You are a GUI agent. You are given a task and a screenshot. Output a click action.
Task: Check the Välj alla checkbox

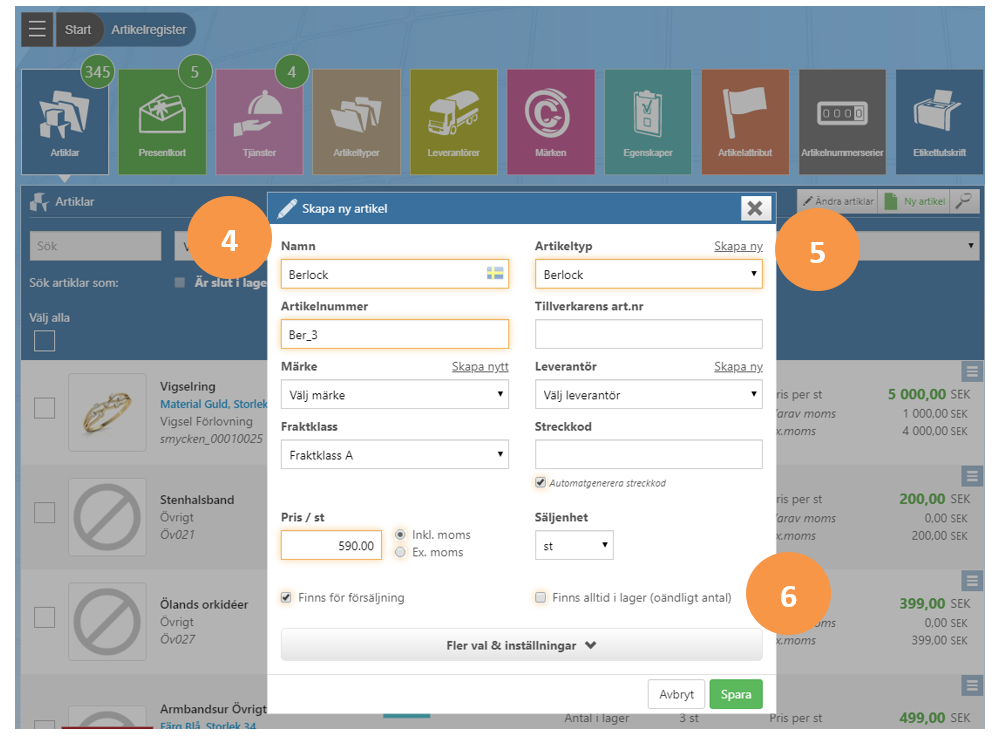coord(44,341)
